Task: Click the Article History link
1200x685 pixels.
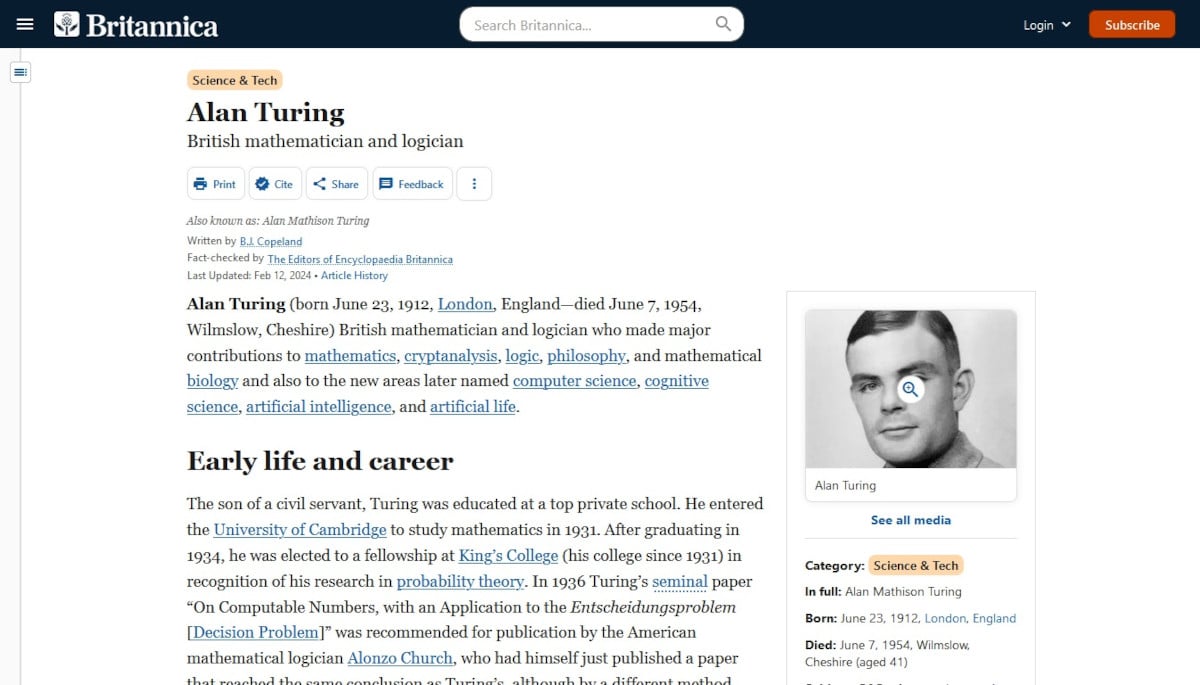Action: point(354,275)
